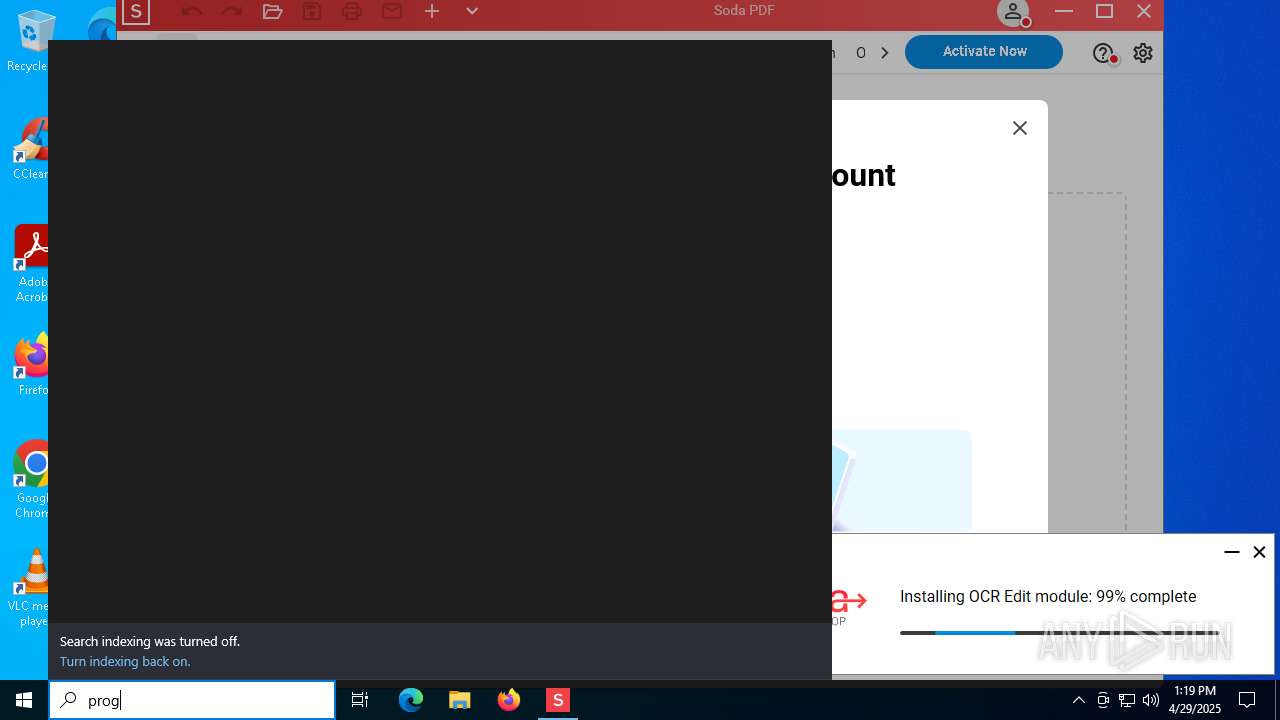Viewport: 1280px width, 720px height.
Task: Select the Google Chrome desktop shortcut
Action: tap(30, 480)
